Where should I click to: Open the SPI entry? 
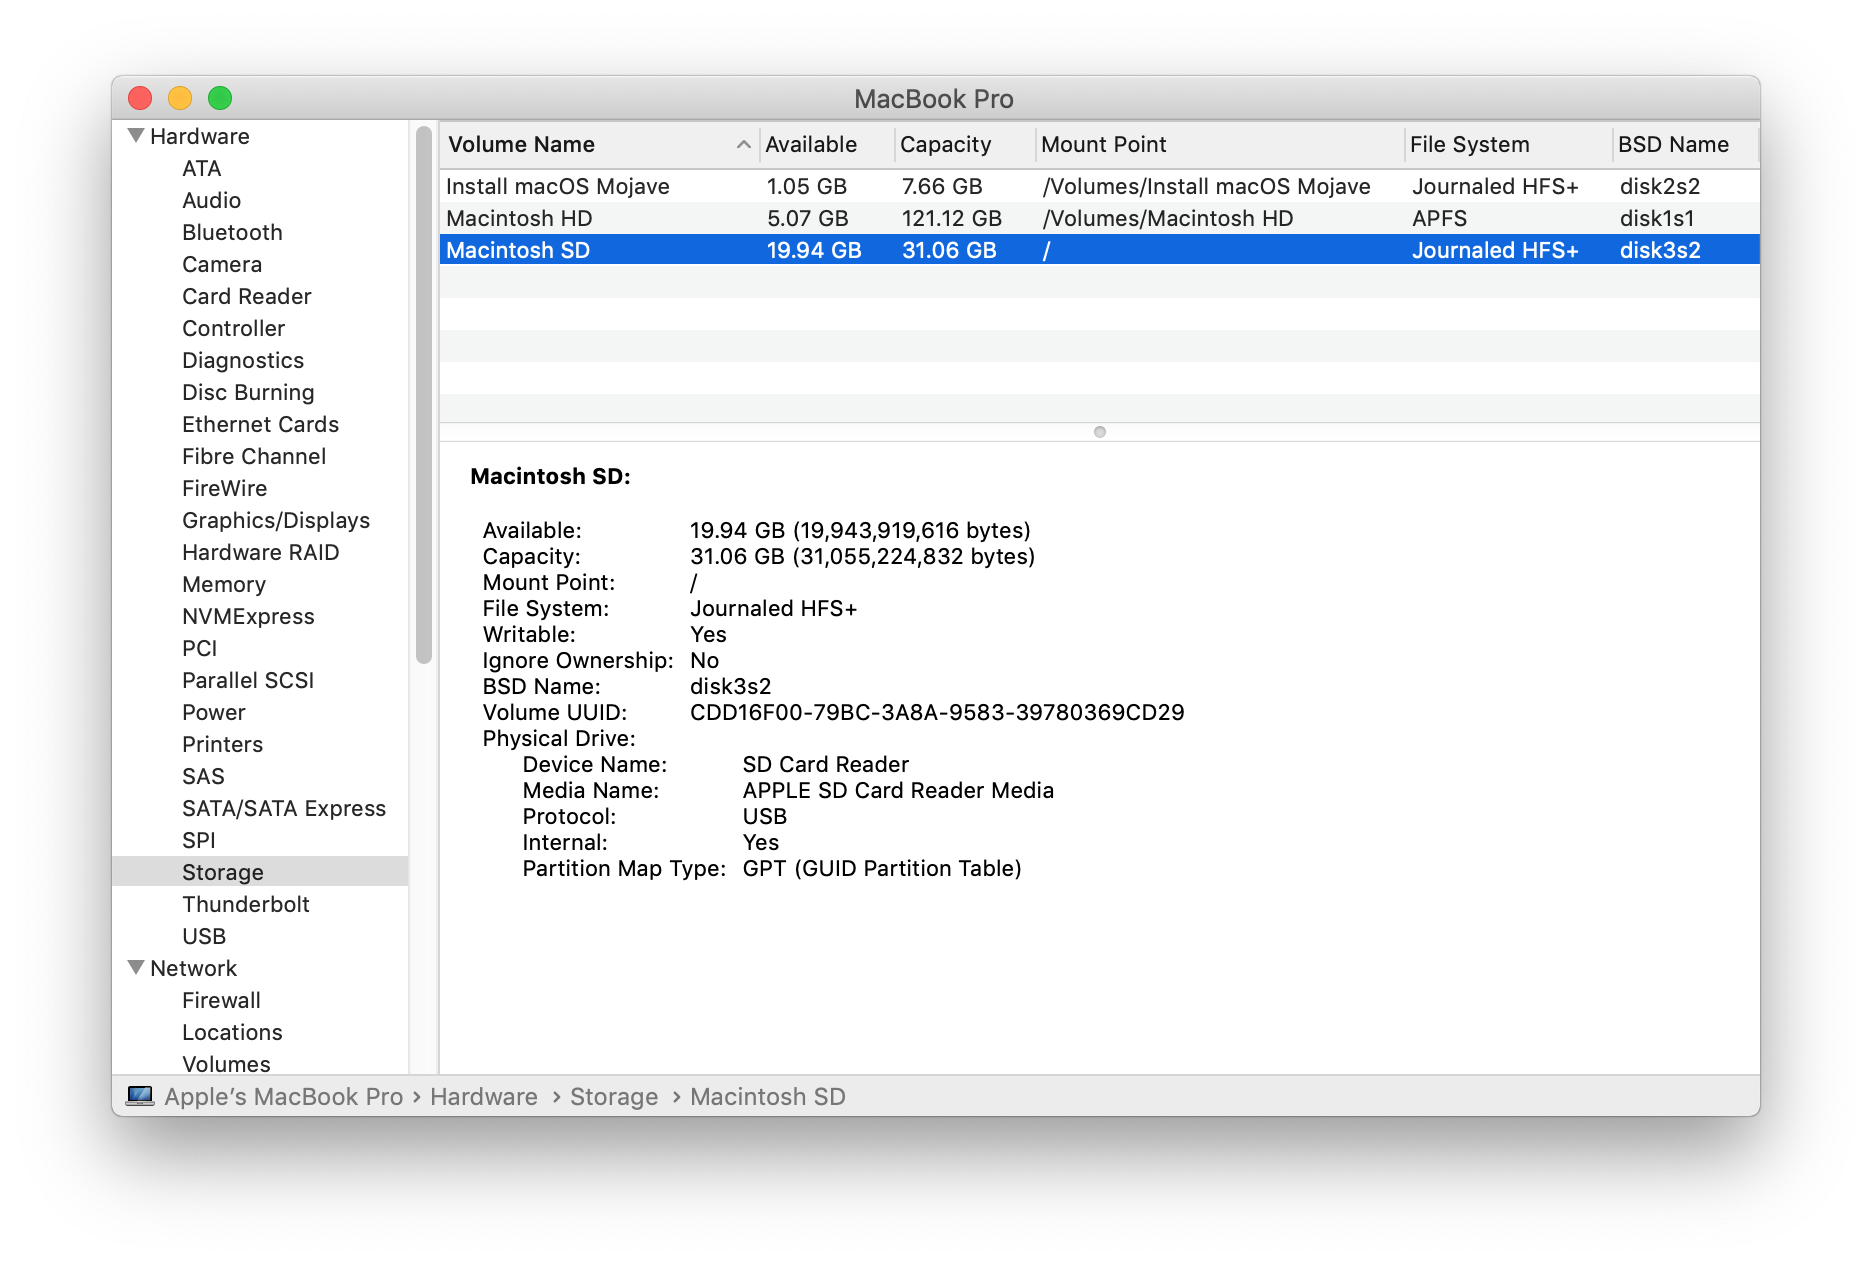point(198,840)
